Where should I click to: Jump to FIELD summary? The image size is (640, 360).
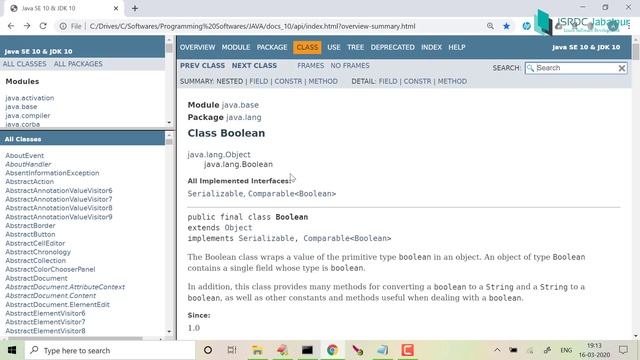point(259,81)
